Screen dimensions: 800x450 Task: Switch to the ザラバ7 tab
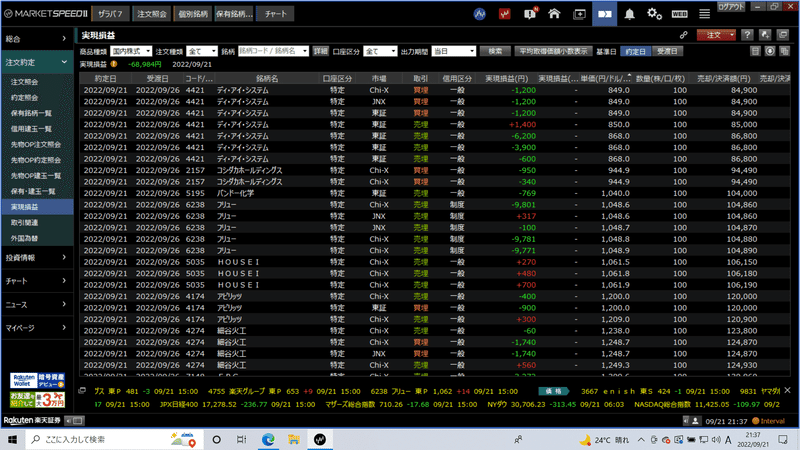(x=110, y=14)
